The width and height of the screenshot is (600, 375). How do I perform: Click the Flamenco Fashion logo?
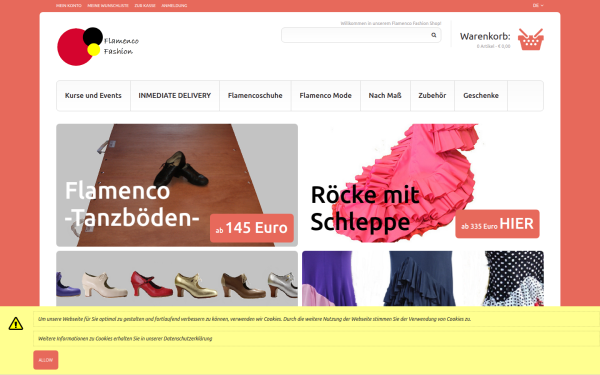pos(98,46)
